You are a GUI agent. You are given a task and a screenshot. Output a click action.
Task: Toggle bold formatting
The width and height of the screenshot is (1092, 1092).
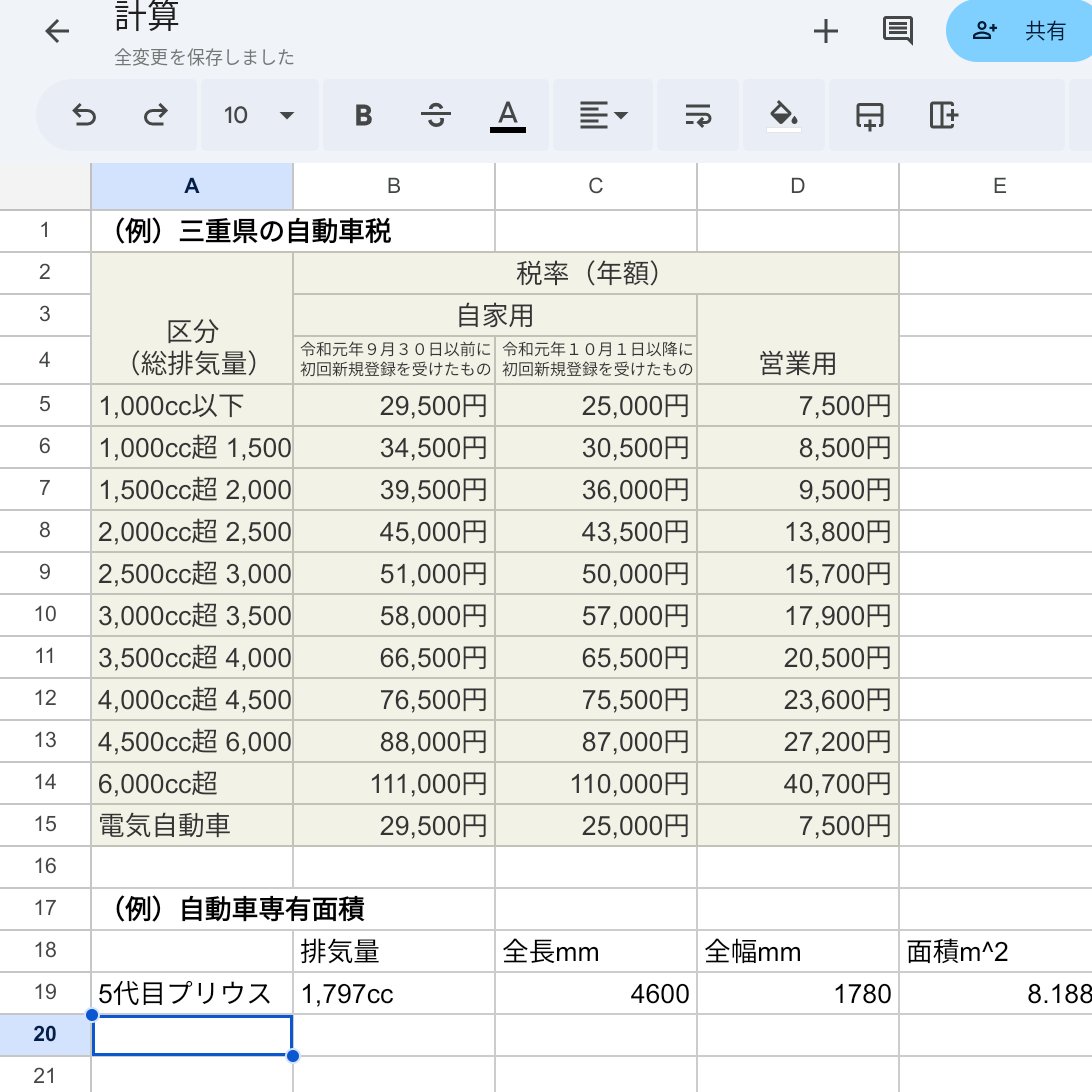[364, 115]
